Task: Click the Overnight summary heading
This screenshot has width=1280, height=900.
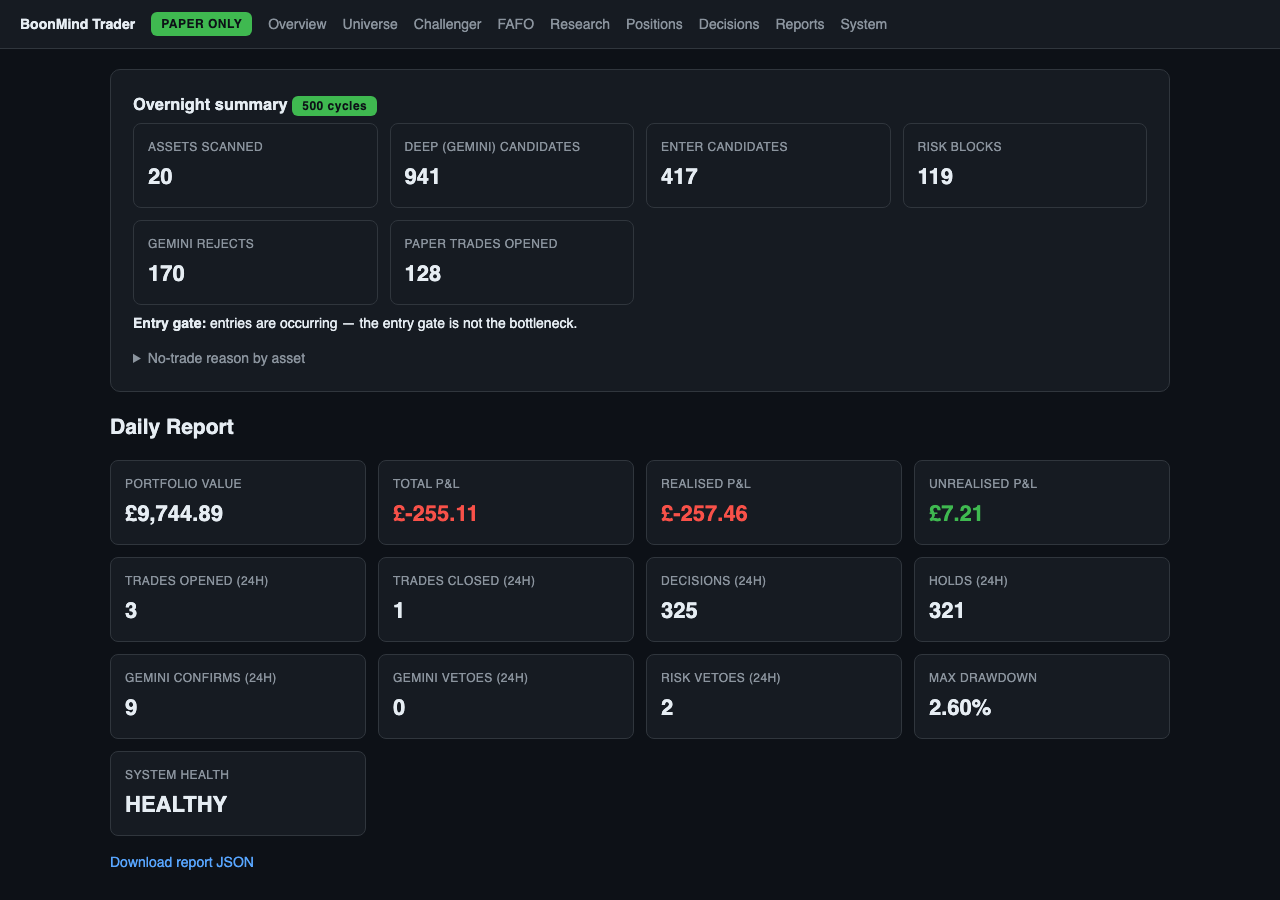Action: click(210, 105)
